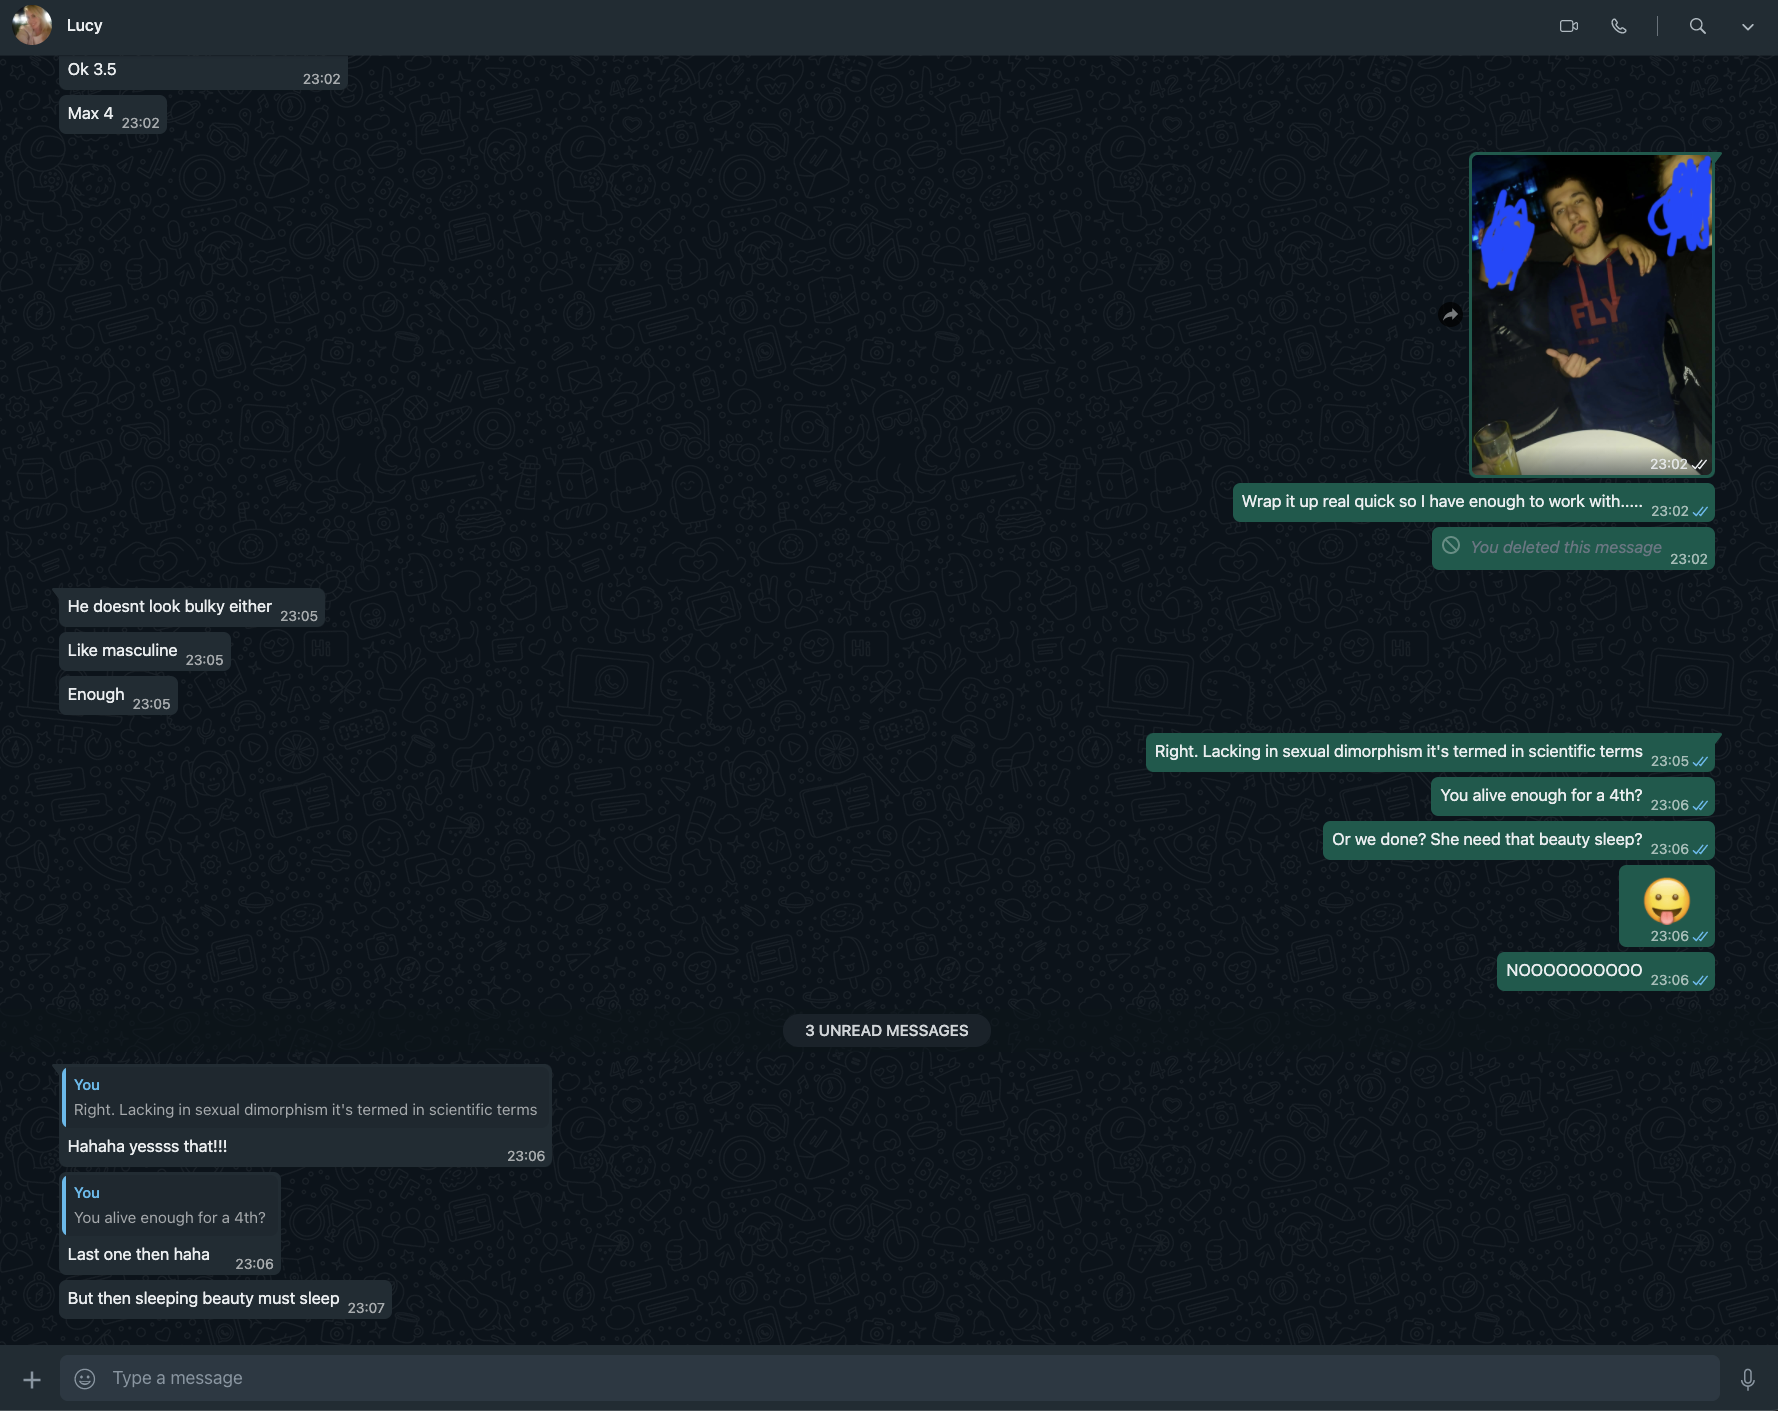Screen dimensions: 1778x1411
Task: Select the "Like masculine" message
Action: 145,651
